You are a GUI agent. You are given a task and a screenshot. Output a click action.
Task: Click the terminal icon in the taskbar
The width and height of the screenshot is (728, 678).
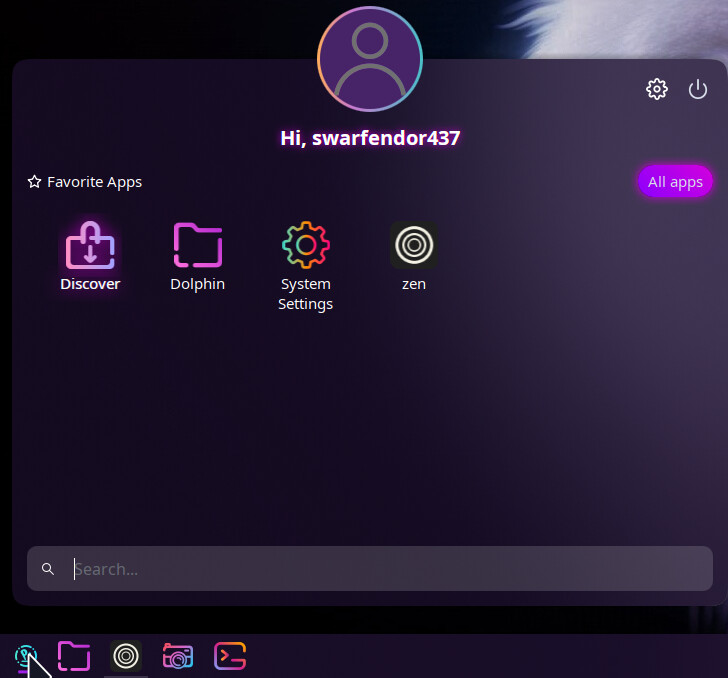pos(230,656)
